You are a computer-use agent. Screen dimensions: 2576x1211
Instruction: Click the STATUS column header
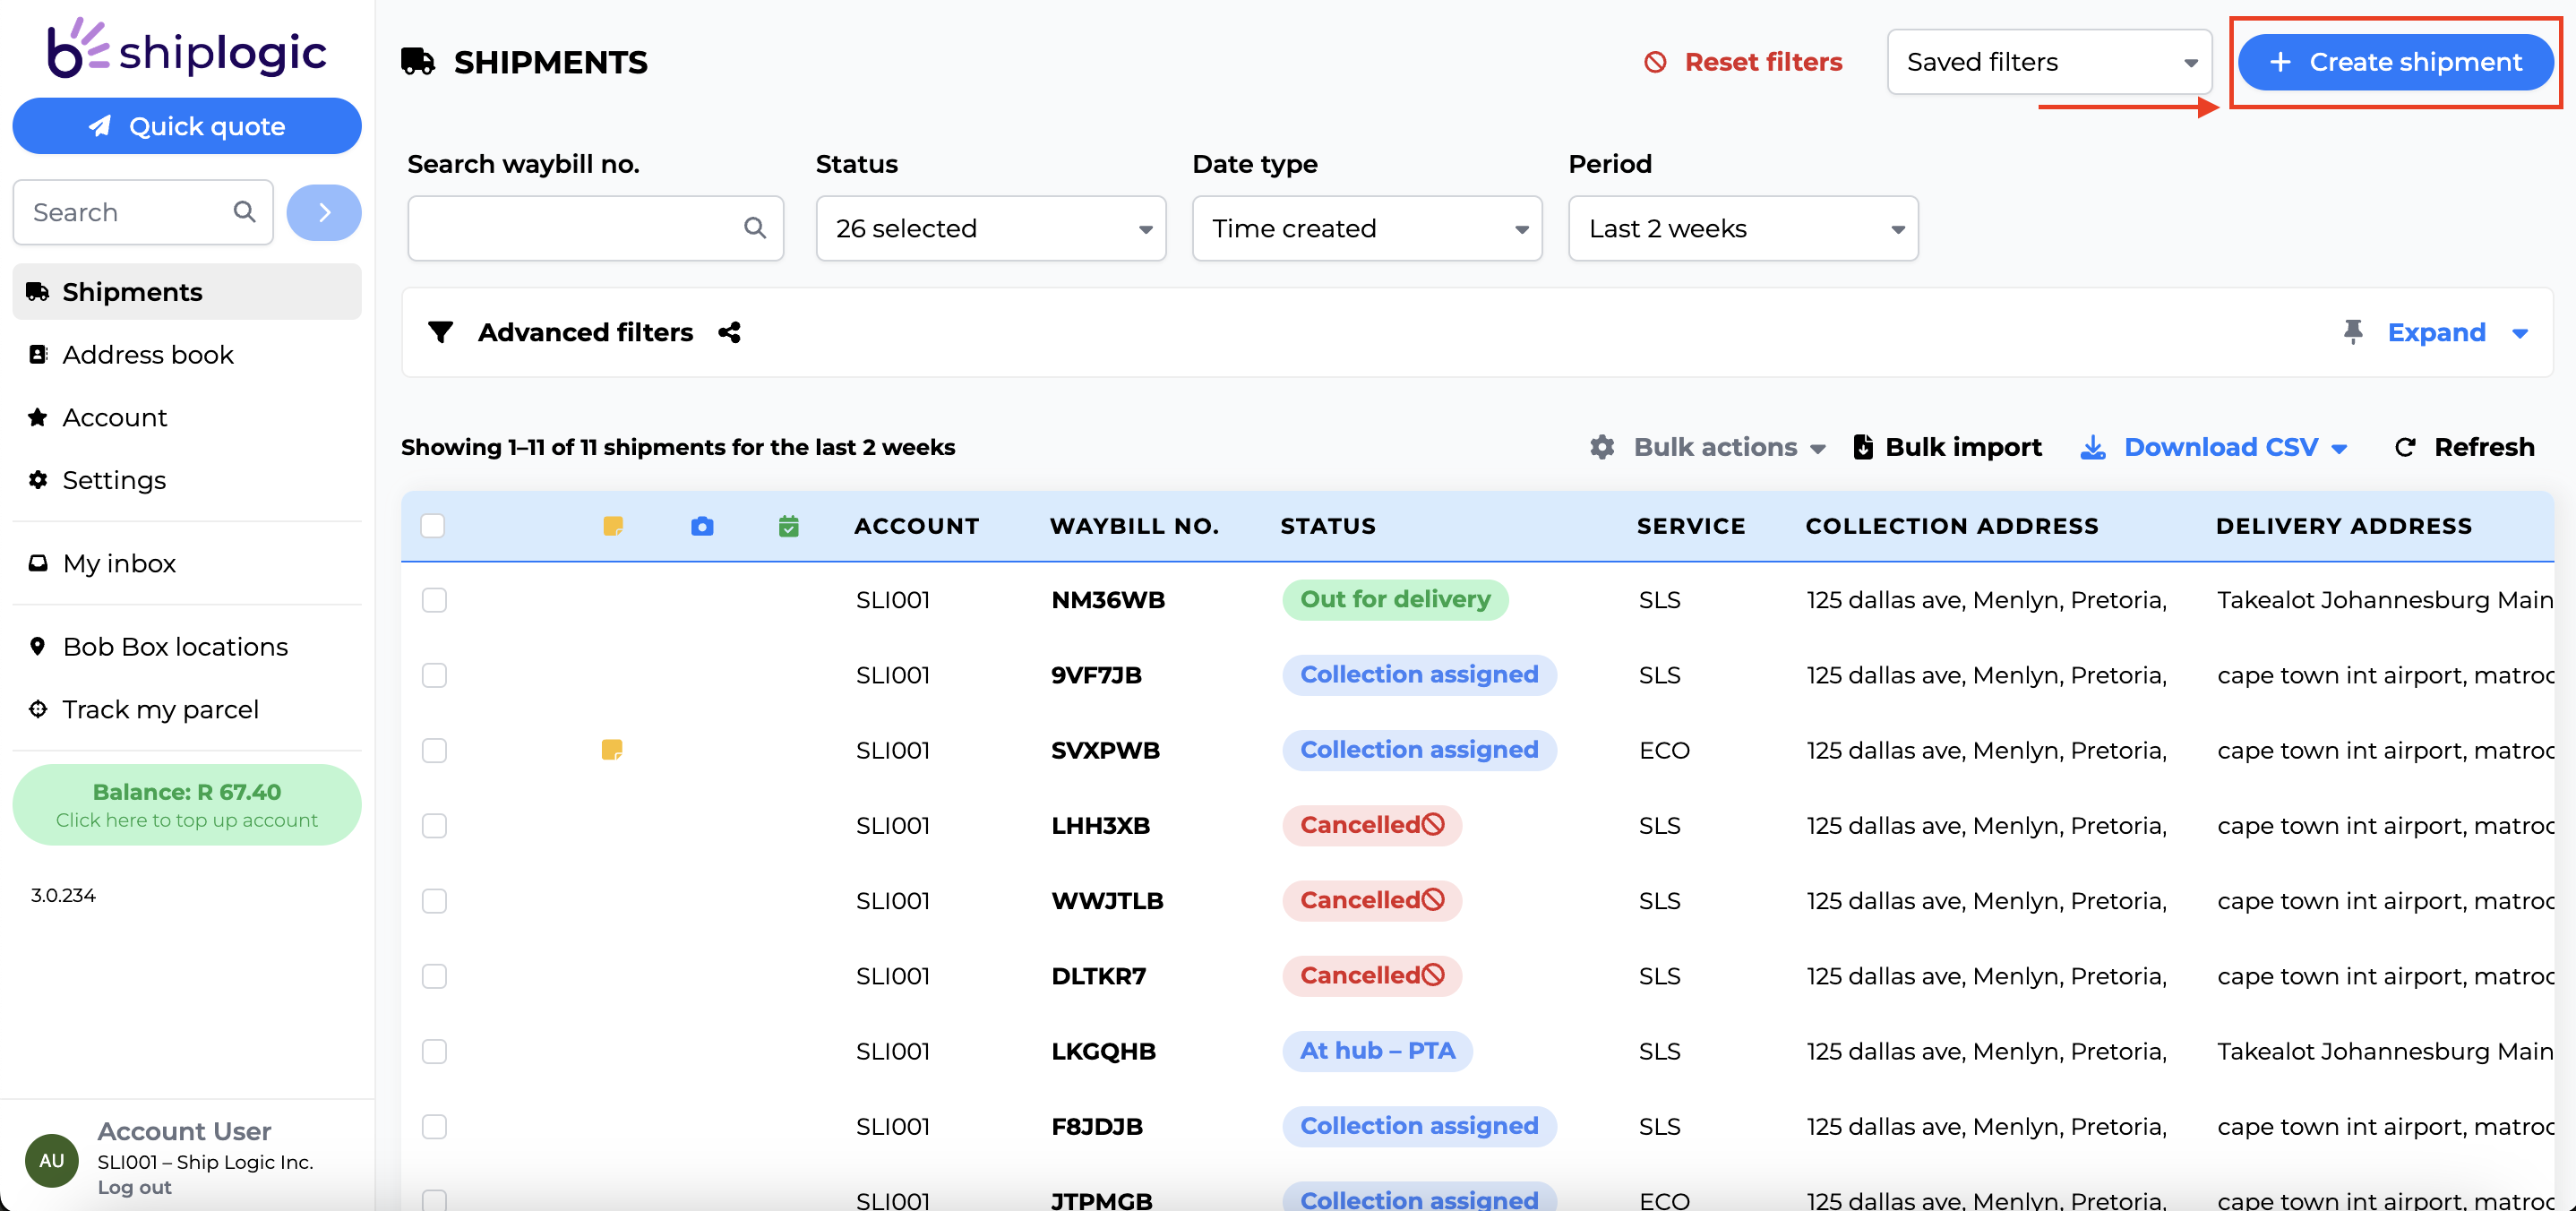[1328, 526]
